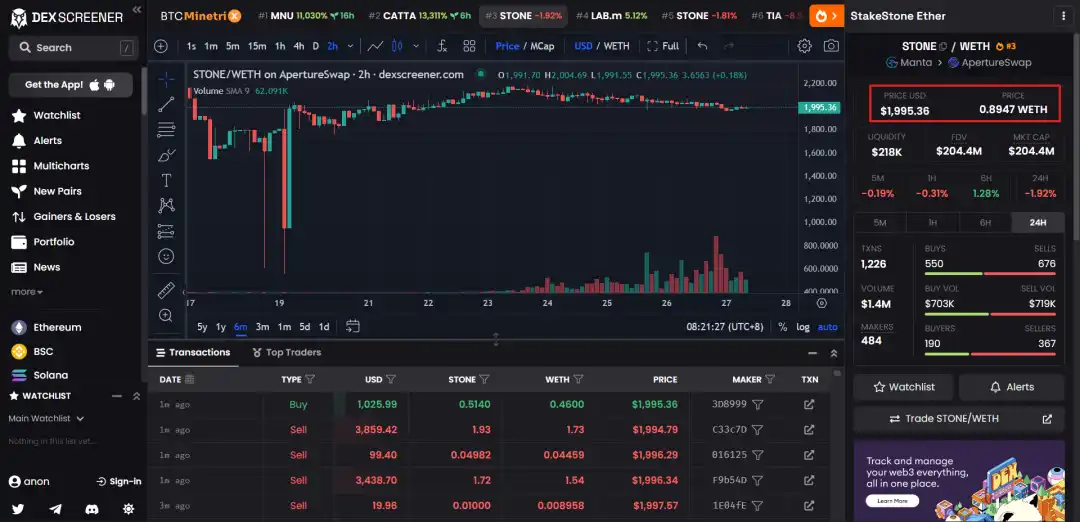Open the emoji sticker tool
The height and width of the screenshot is (522, 1080).
pos(166,257)
